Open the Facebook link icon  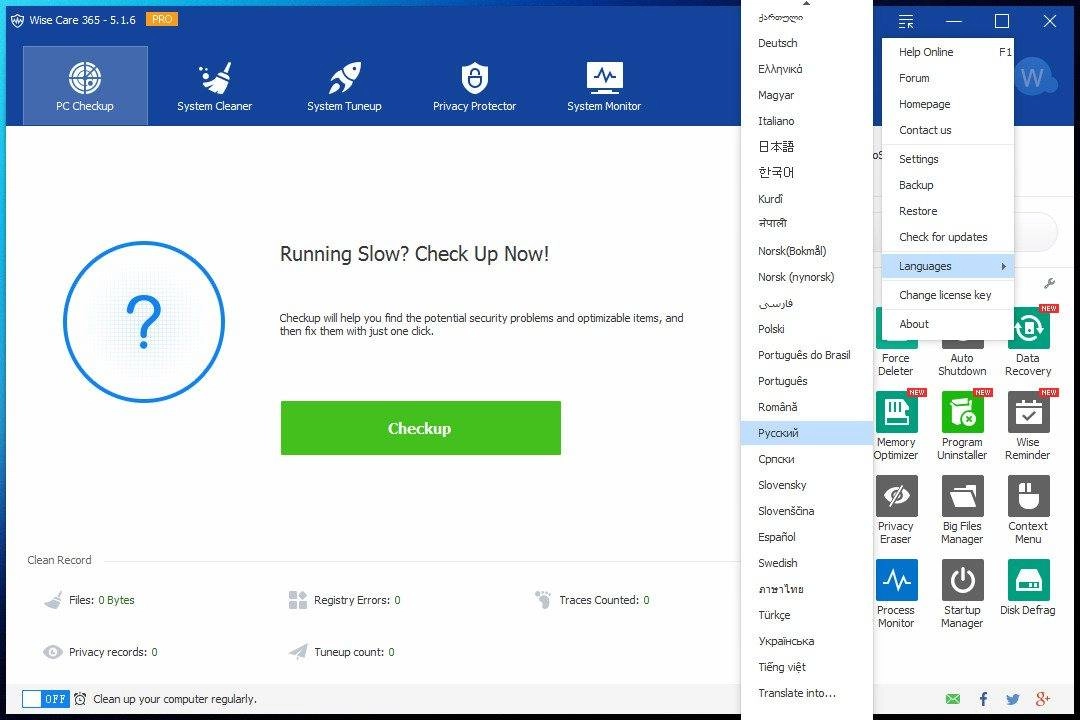pyautogui.click(x=983, y=699)
